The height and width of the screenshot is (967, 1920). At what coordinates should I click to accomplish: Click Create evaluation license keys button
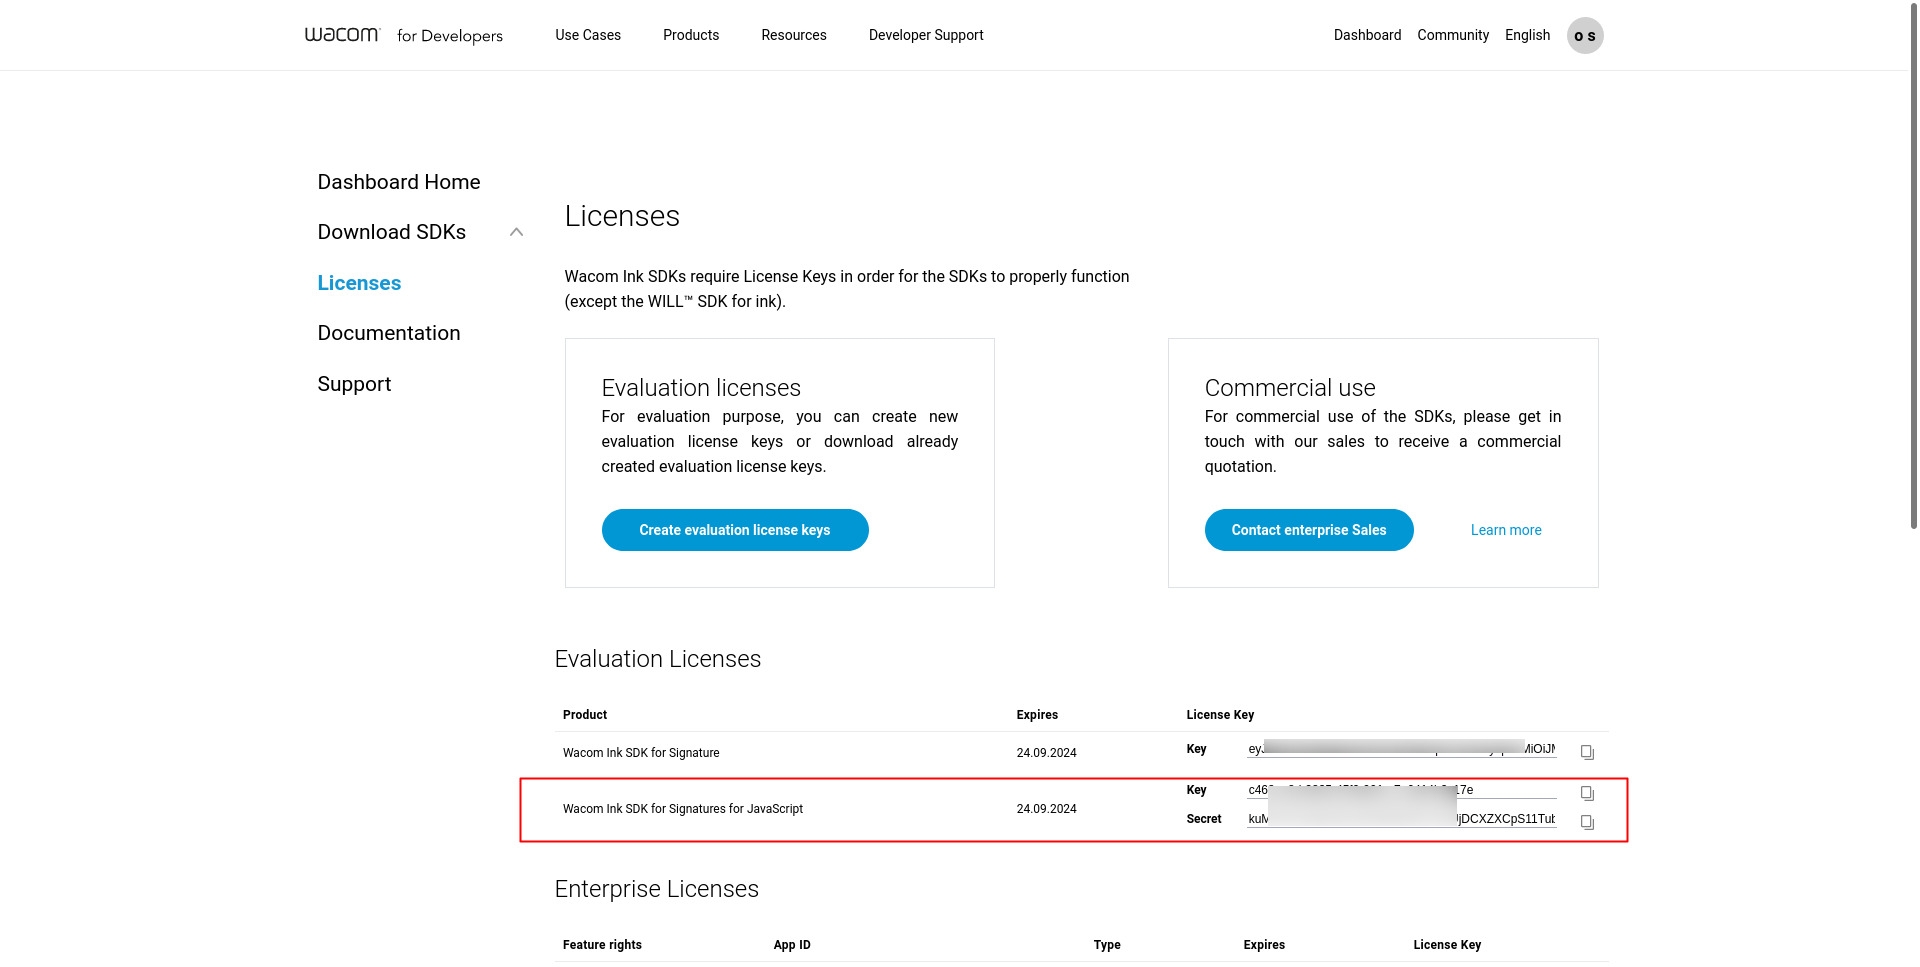tap(734, 530)
